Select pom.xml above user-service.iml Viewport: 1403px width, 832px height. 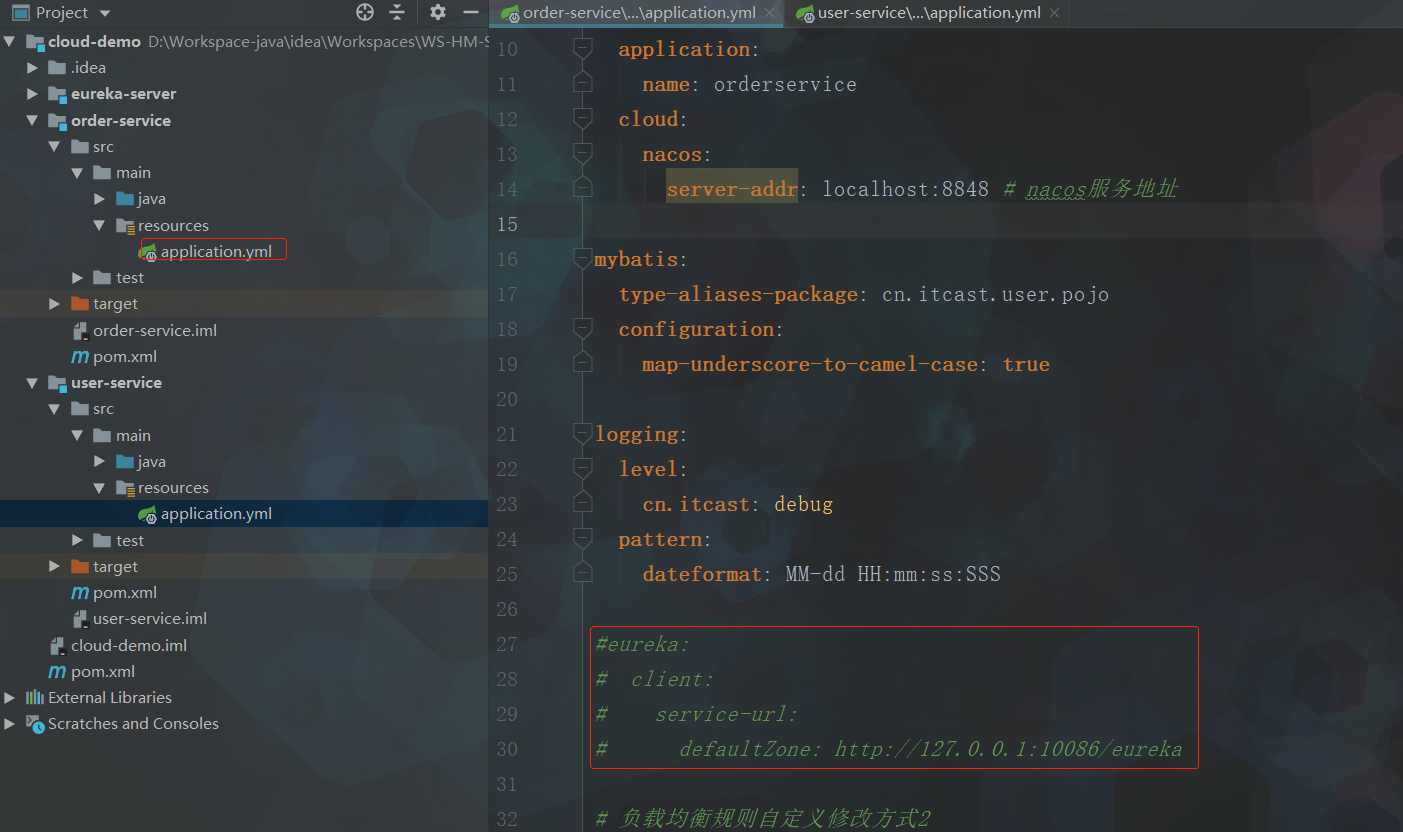tap(114, 593)
